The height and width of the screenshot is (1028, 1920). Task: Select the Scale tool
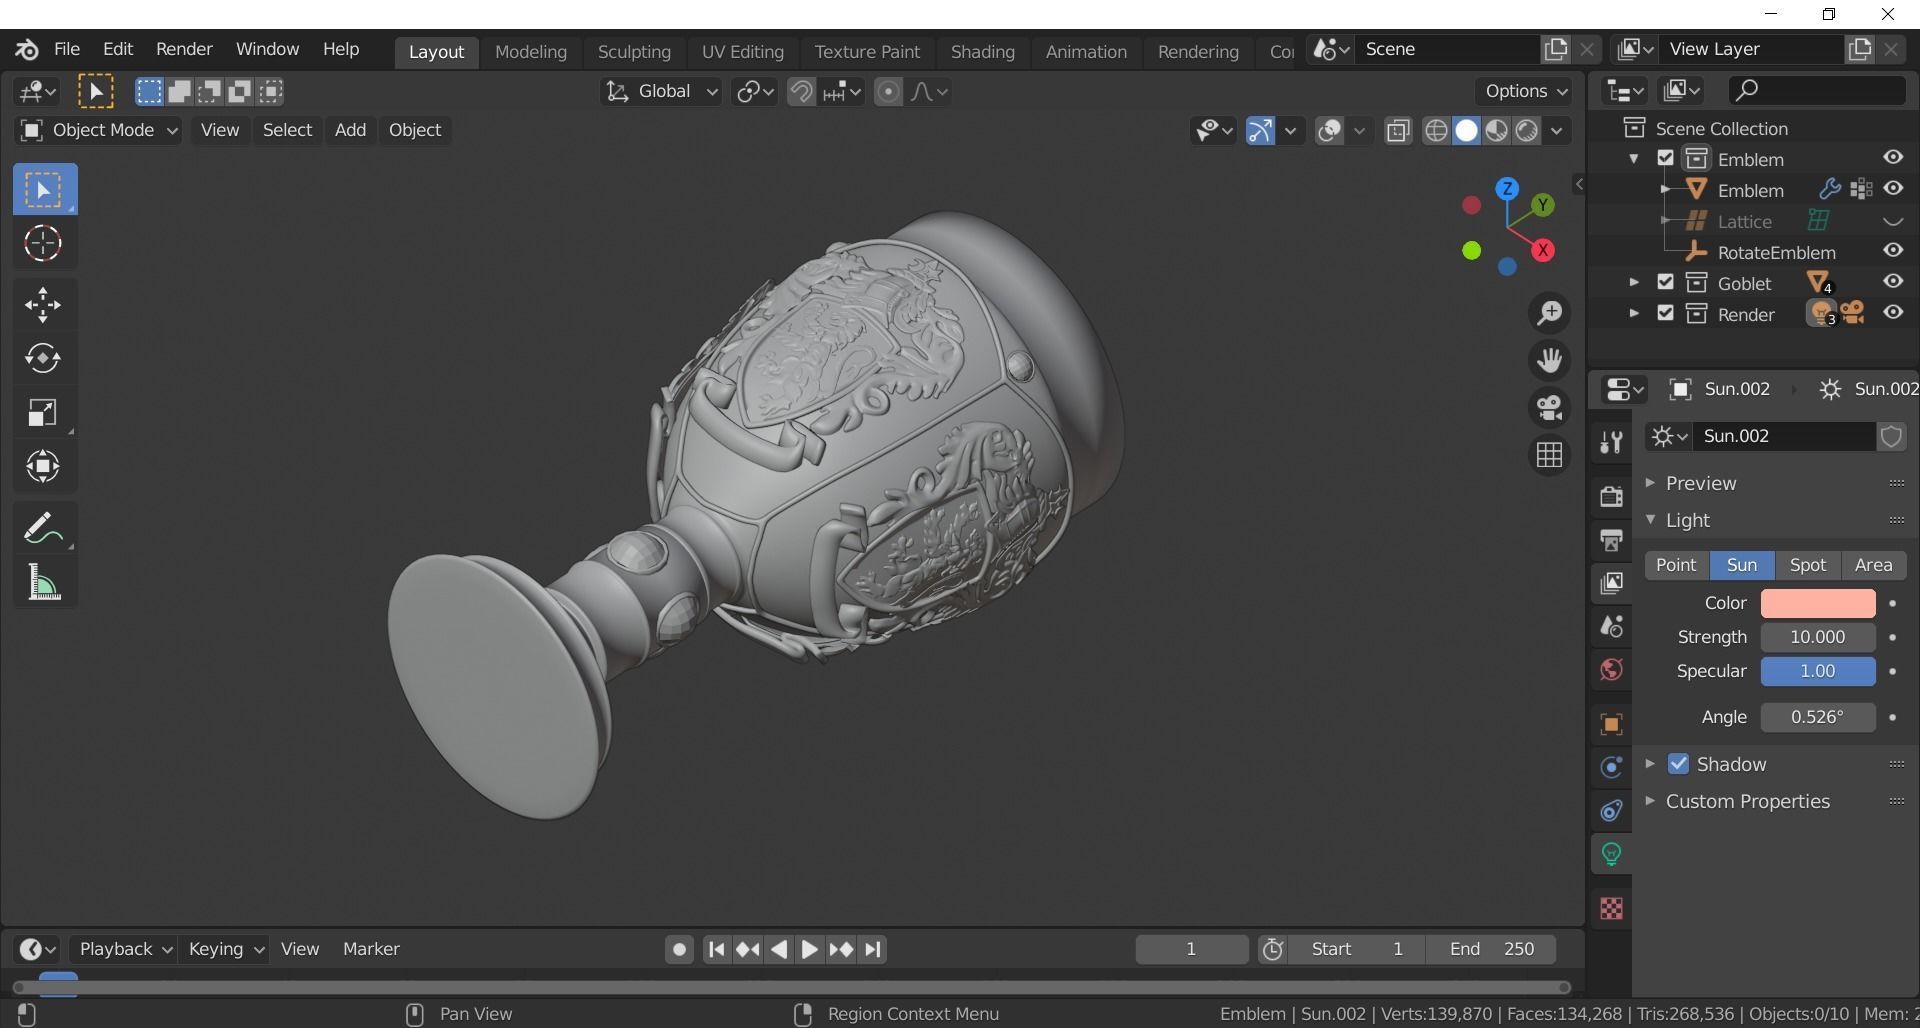[43, 413]
